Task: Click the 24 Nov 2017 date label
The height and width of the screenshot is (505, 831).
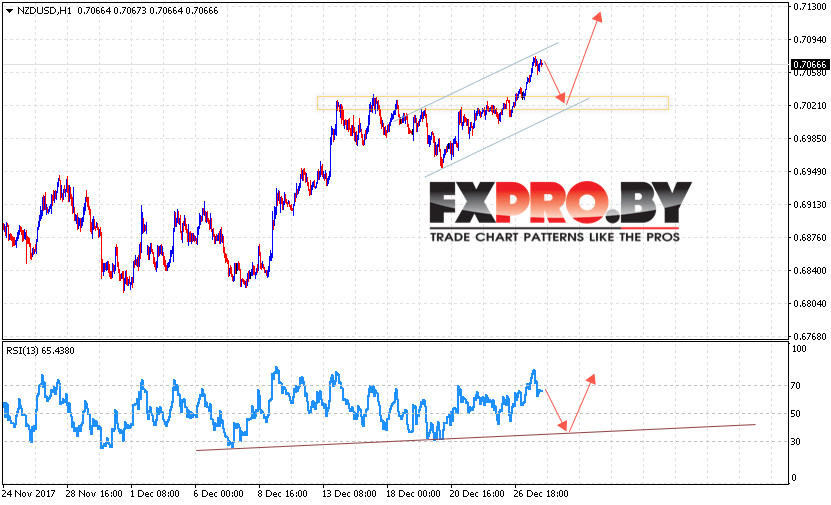Action: coord(29,493)
